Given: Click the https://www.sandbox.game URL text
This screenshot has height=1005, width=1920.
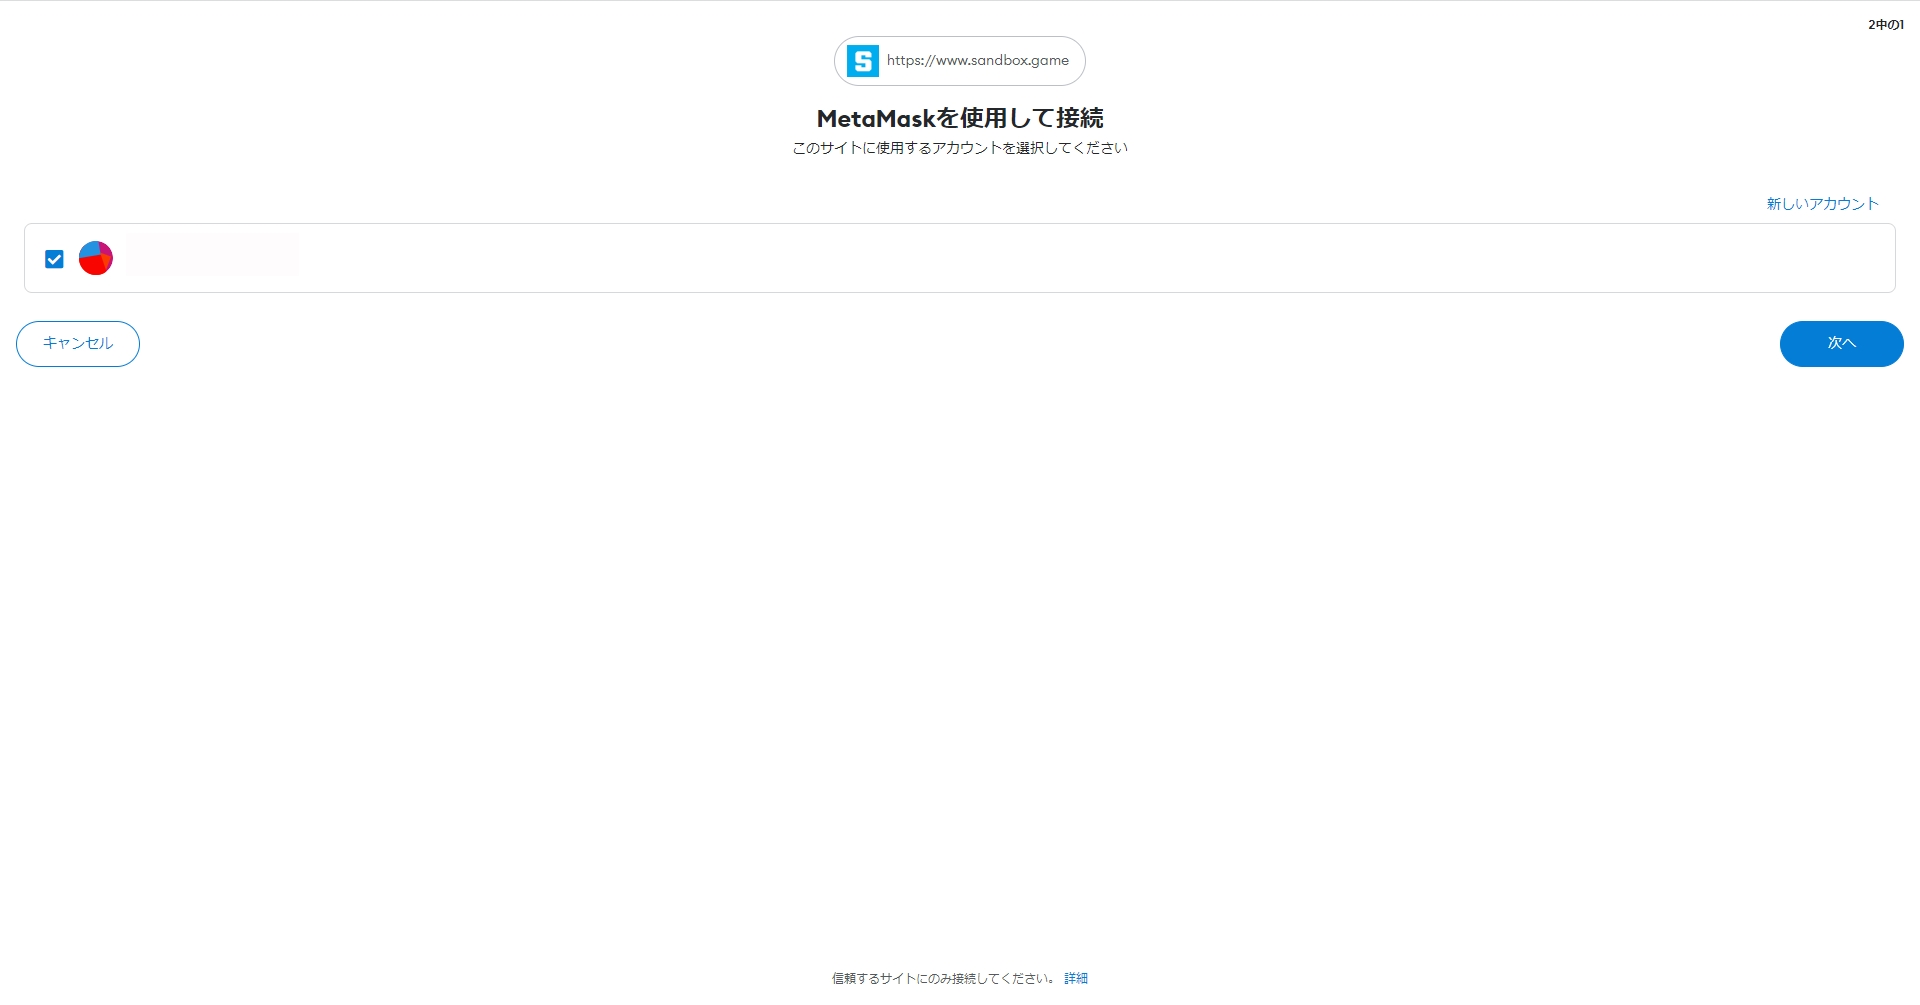Looking at the screenshot, I should tap(978, 61).
